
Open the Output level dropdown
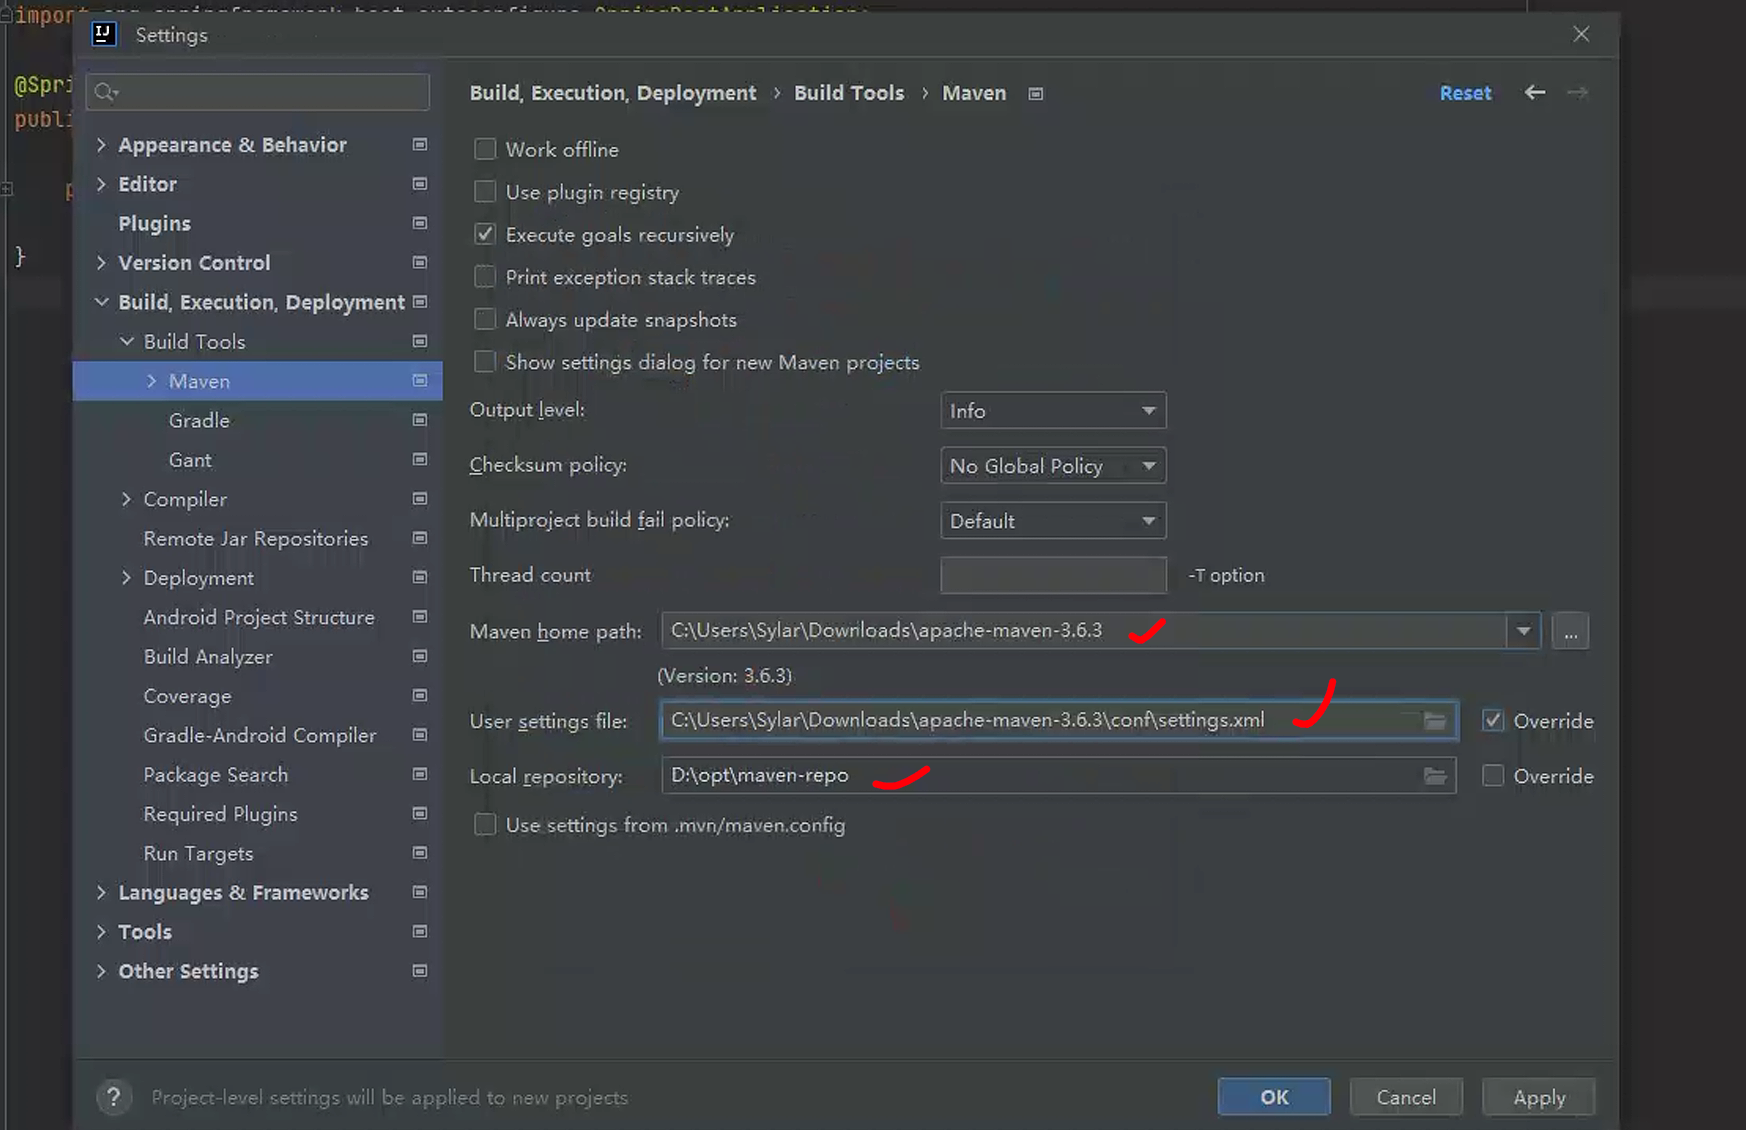pyautogui.click(x=1053, y=411)
